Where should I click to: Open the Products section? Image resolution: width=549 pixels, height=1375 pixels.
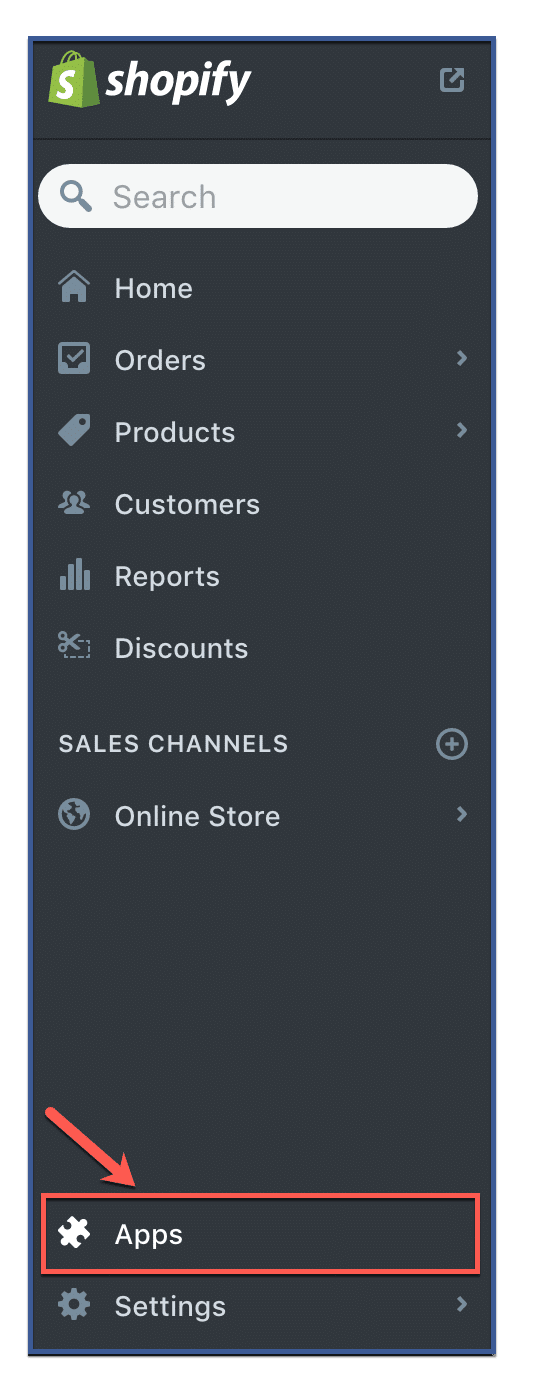click(x=175, y=432)
